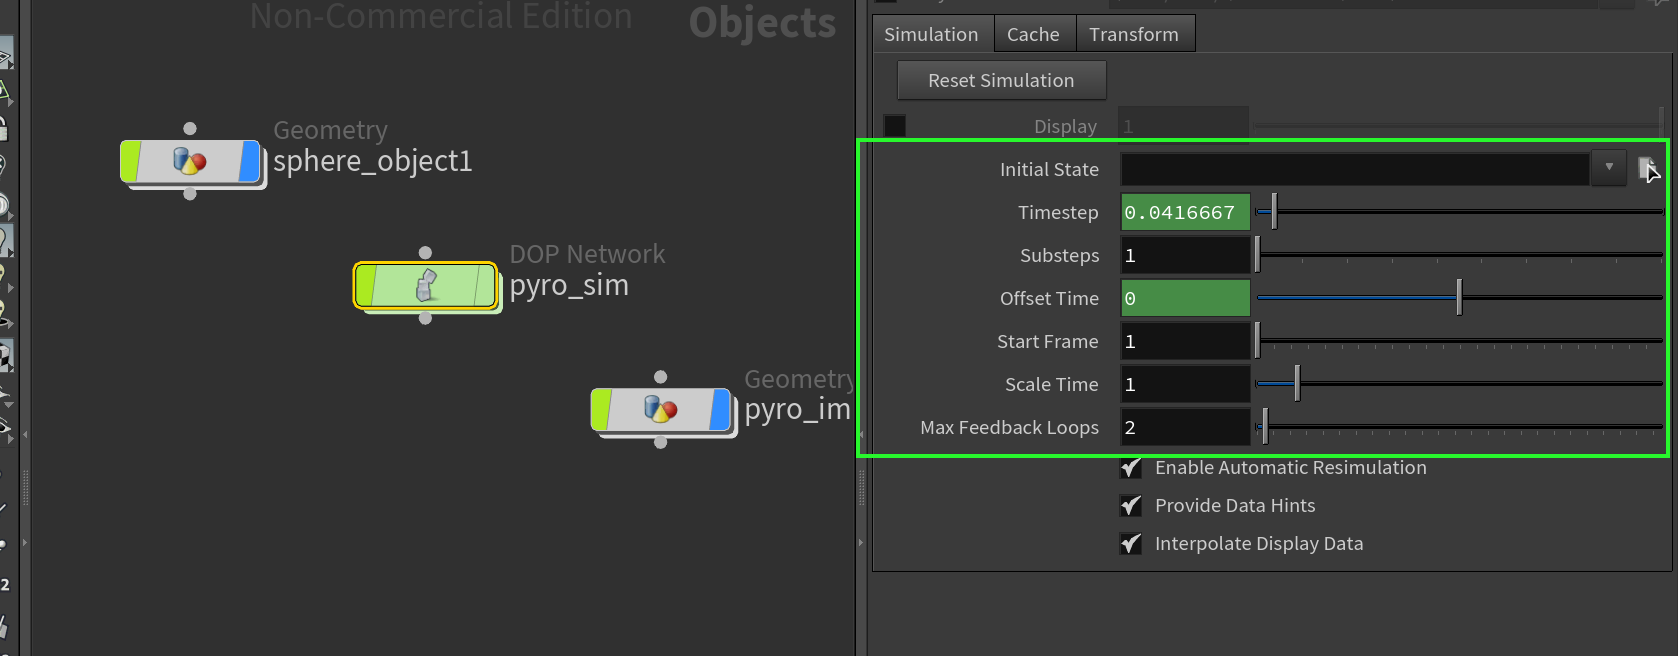Click the Substeps value field
1678x656 pixels.
pyautogui.click(x=1185, y=255)
